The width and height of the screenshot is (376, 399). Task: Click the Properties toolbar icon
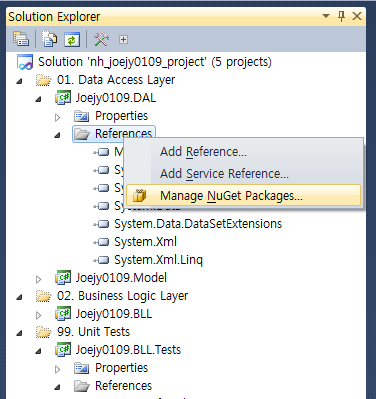tap(21, 39)
